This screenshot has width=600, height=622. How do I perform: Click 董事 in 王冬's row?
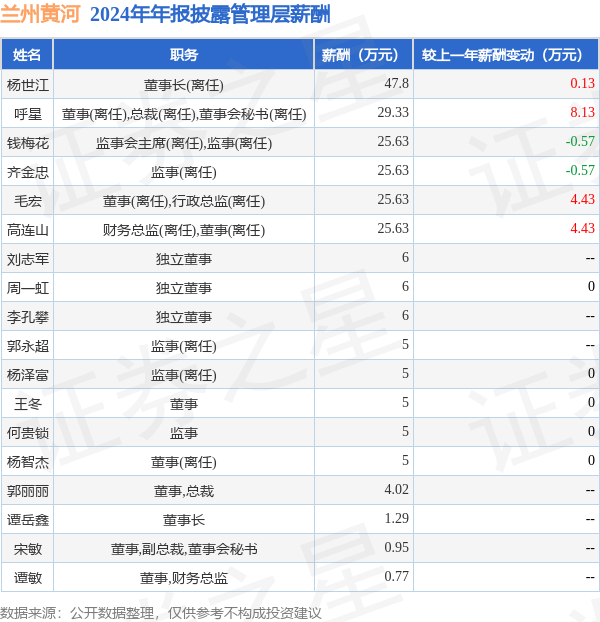pyautogui.click(x=184, y=404)
